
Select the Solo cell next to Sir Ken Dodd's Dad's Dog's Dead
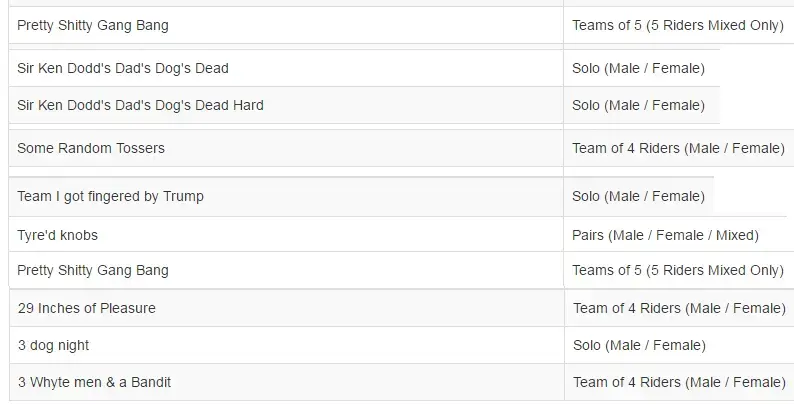[x=638, y=68]
